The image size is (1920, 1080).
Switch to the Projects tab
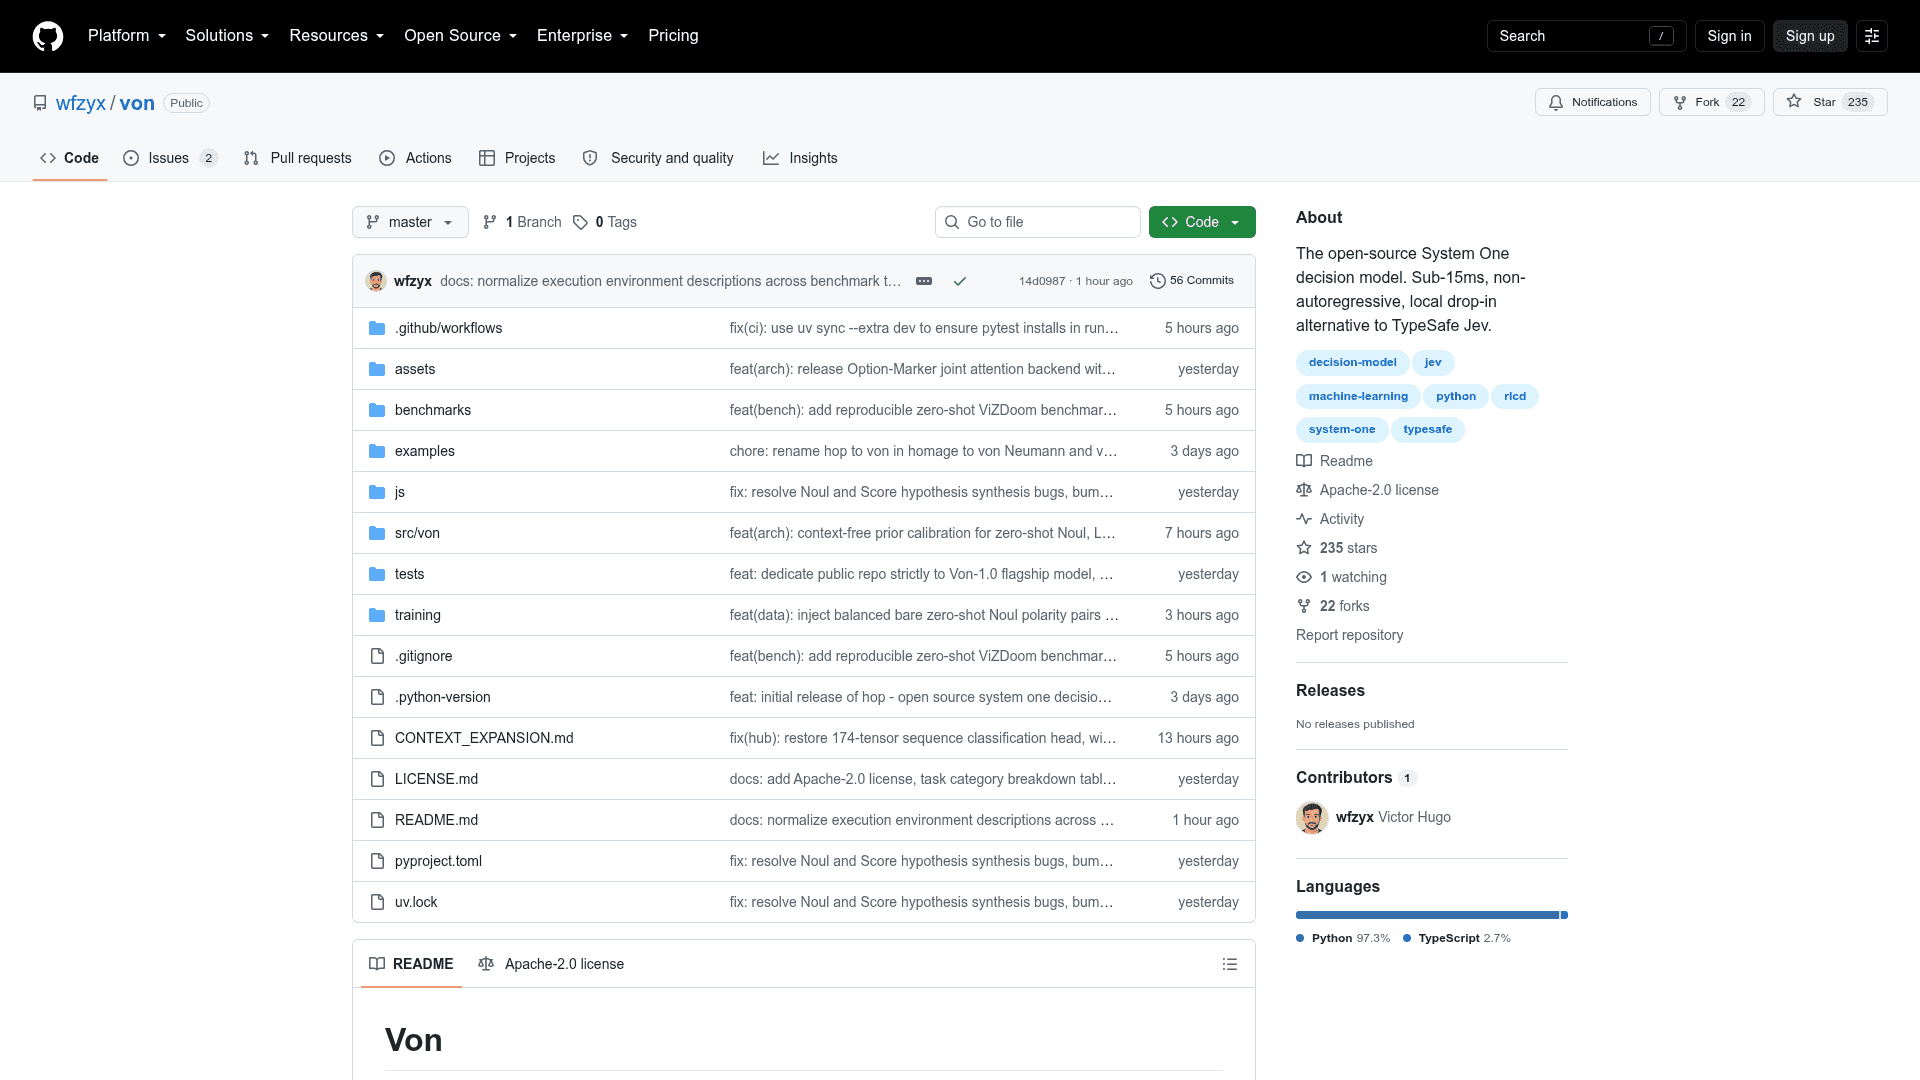pyautogui.click(x=517, y=158)
